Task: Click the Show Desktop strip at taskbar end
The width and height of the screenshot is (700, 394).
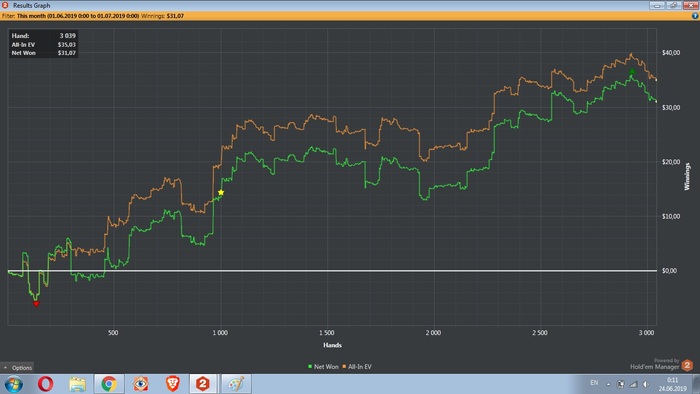Action: click(x=696, y=384)
